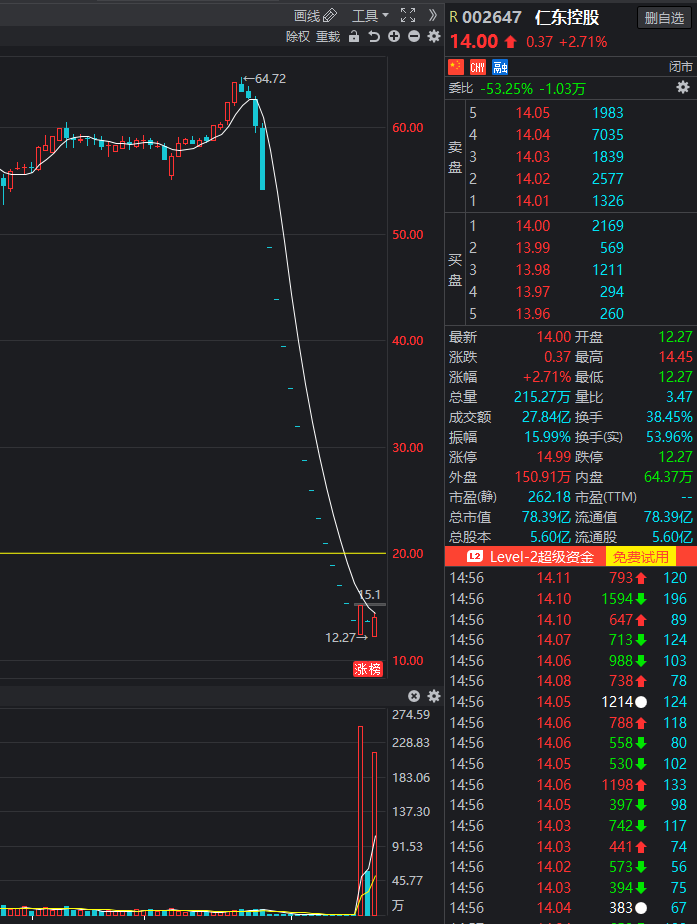Viewport: 697px width, 924px height.
Task: Click the 涨榜 gainers list tag
Action: [x=368, y=669]
